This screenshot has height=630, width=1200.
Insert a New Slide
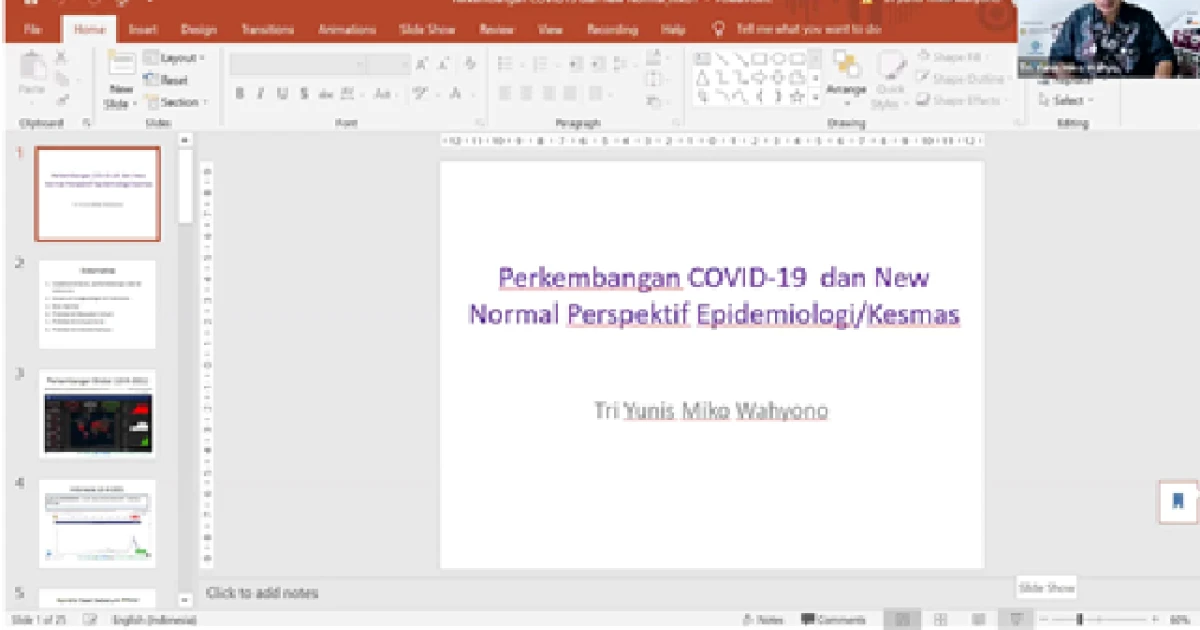tap(121, 79)
